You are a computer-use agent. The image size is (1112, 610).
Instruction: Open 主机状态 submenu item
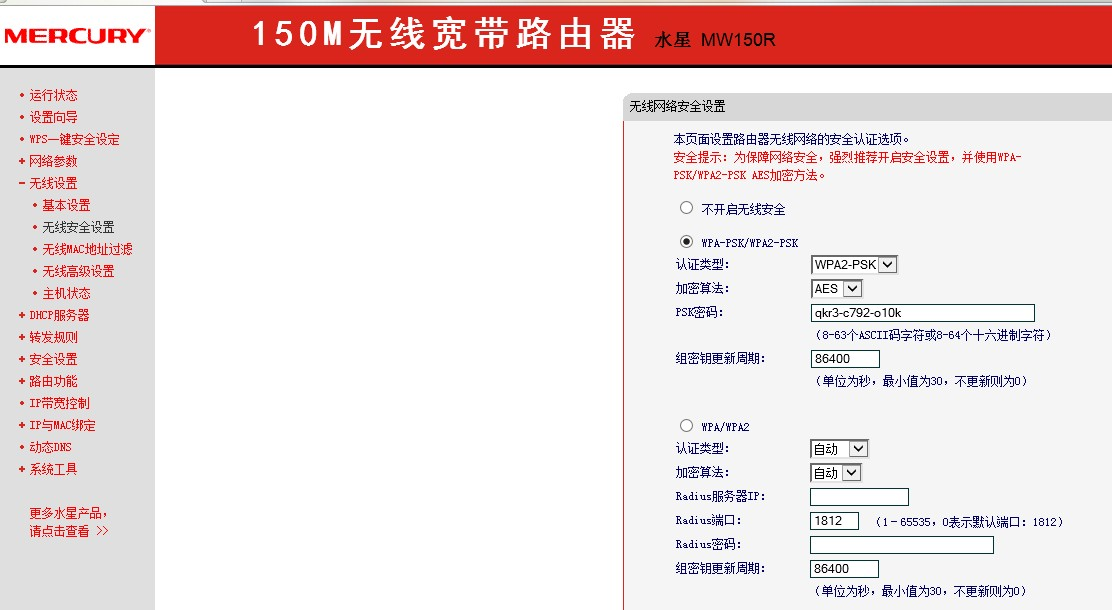point(66,293)
